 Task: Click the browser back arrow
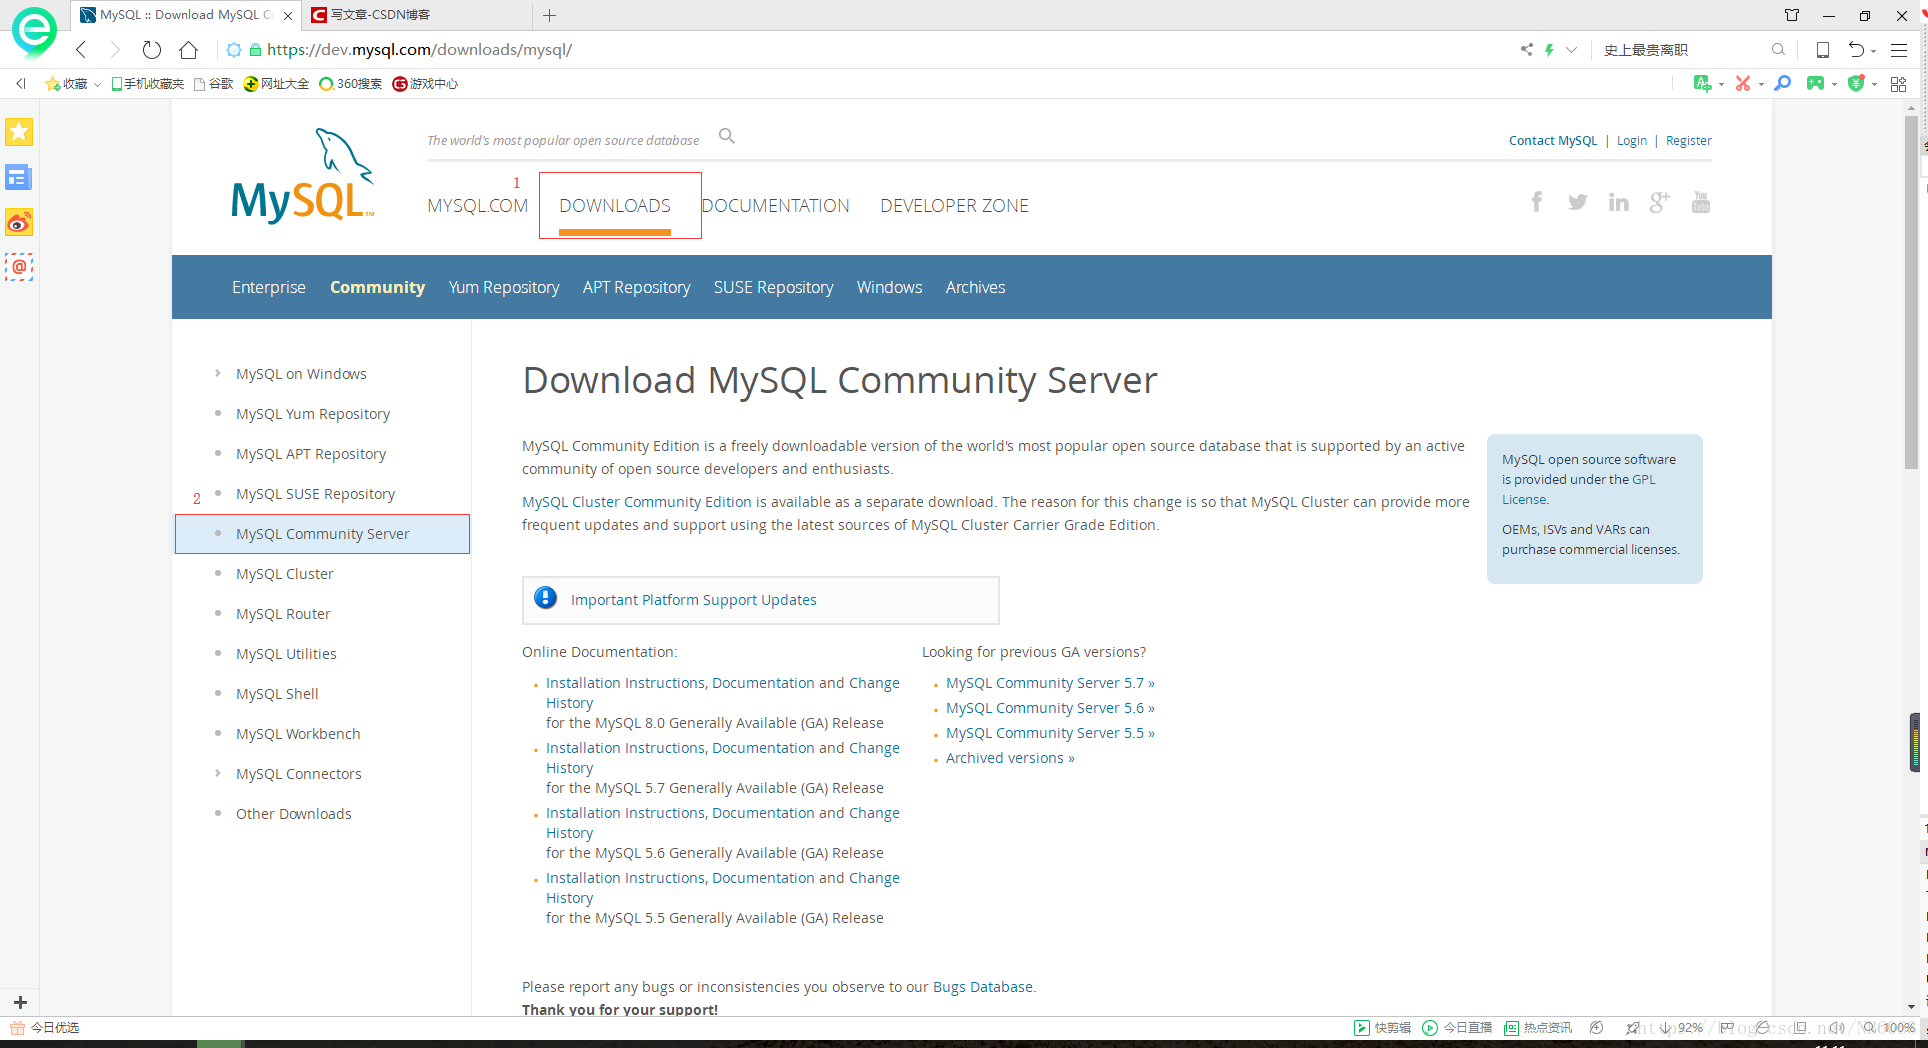81,49
